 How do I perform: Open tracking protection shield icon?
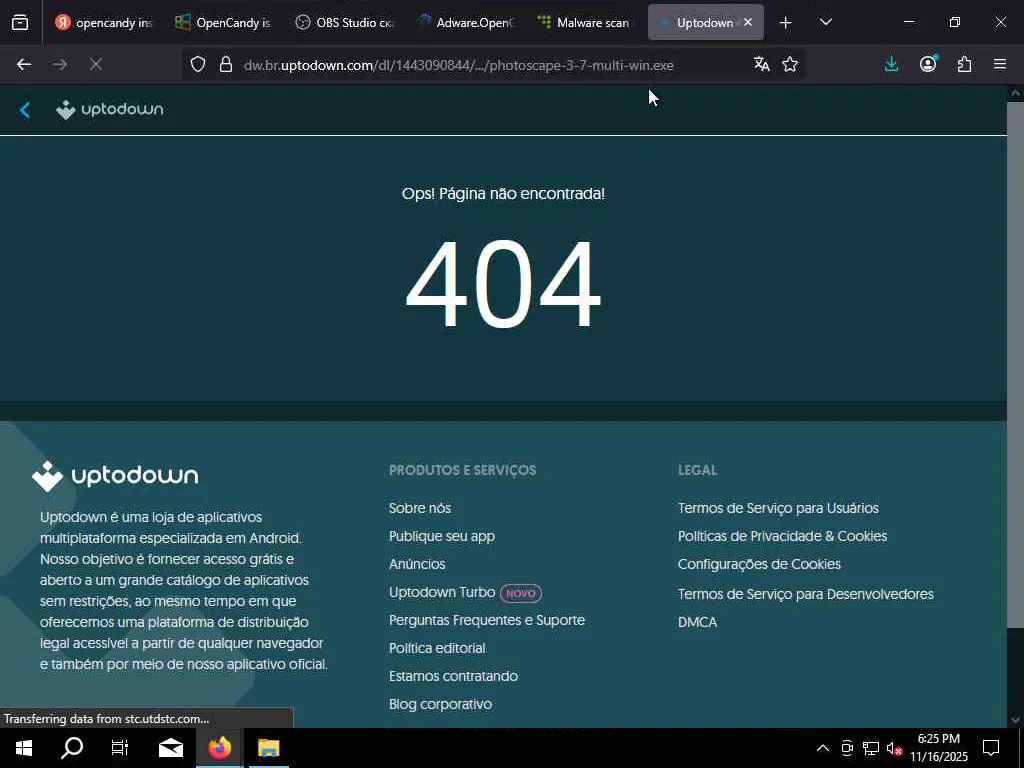[198, 65]
